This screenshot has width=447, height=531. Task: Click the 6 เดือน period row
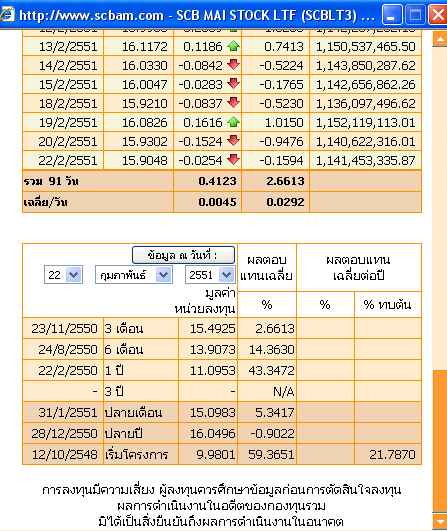(222, 349)
